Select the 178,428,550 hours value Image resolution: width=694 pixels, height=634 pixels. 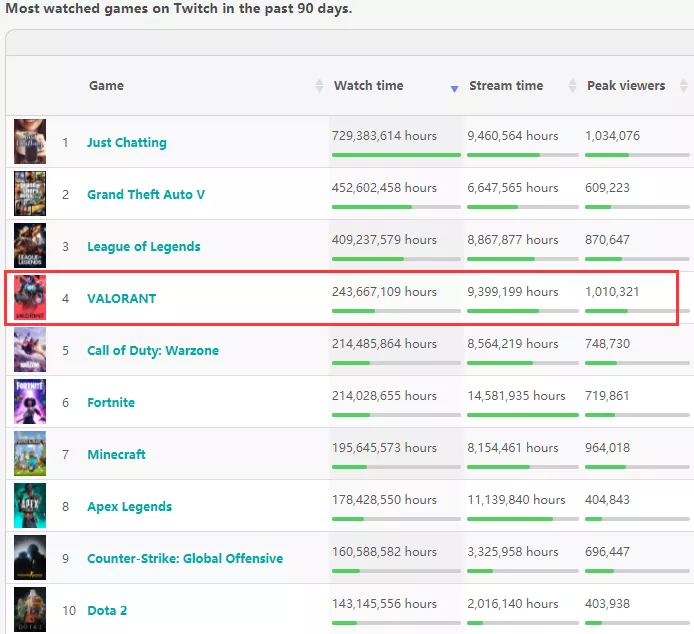pos(384,500)
